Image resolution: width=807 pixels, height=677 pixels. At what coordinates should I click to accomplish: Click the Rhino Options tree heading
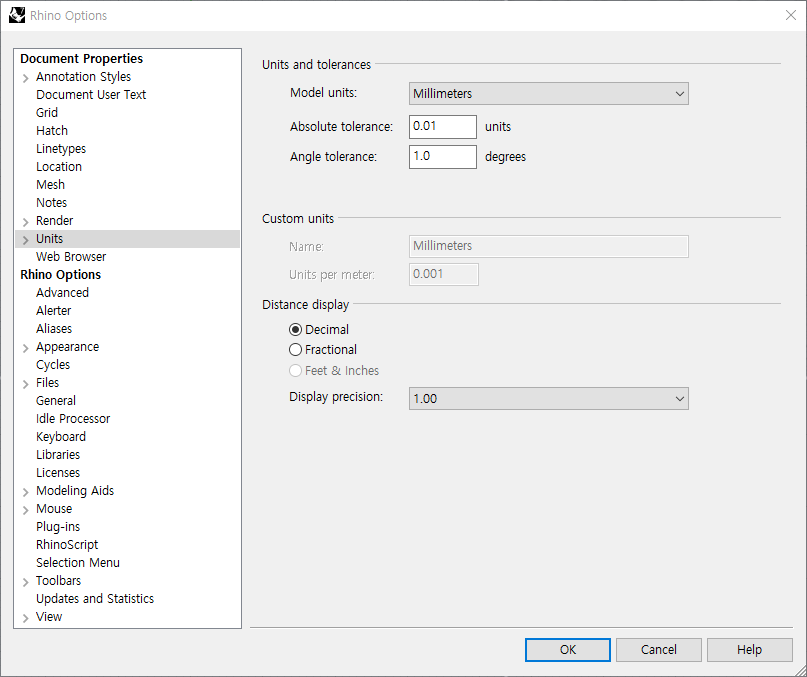tap(60, 275)
